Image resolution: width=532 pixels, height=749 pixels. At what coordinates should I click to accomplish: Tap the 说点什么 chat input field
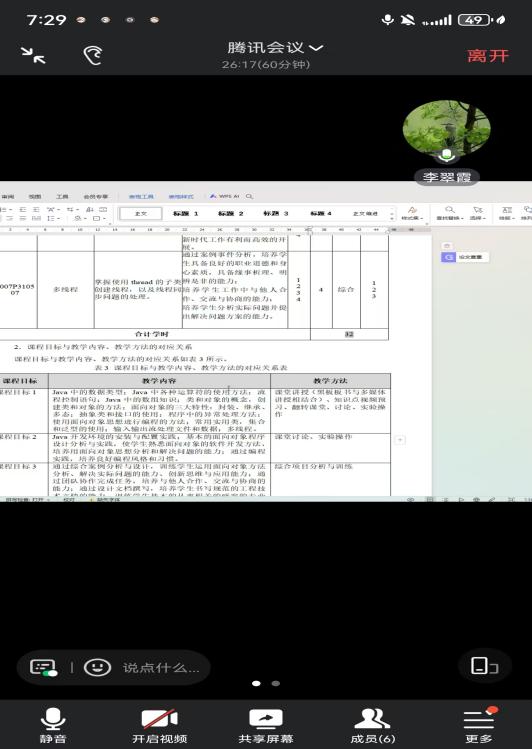(161, 667)
